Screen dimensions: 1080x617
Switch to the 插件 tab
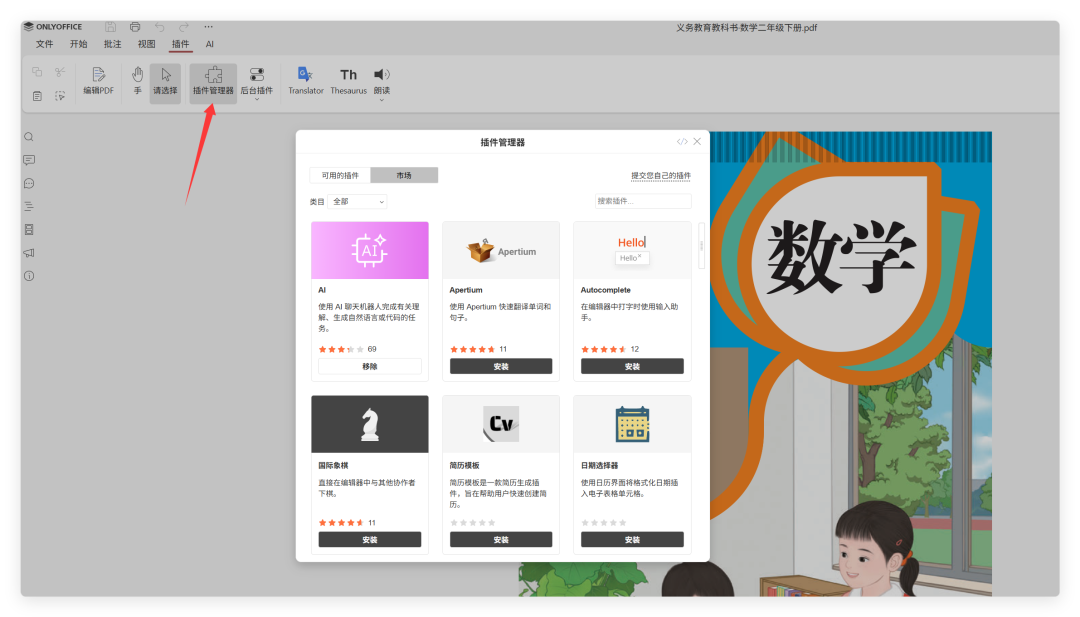[180, 44]
